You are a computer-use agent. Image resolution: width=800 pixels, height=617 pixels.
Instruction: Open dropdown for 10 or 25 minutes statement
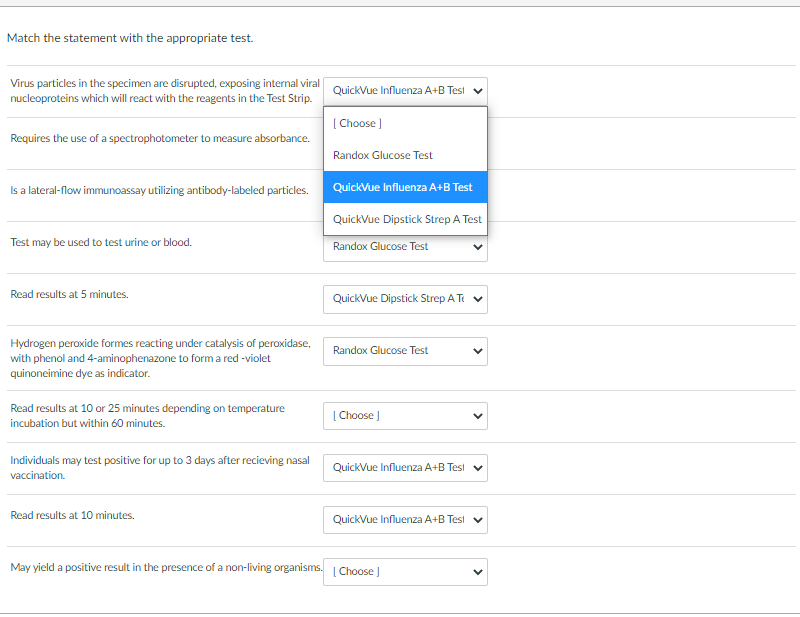[x=405, y=416]
